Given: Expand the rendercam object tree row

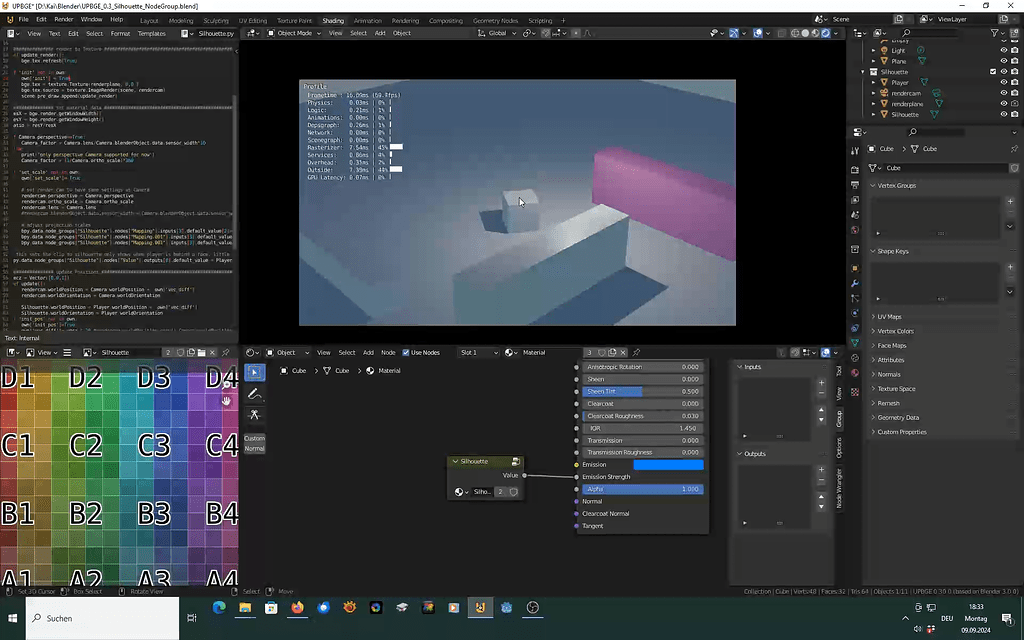Looking at the screenshot, I should tap(874, 93).
